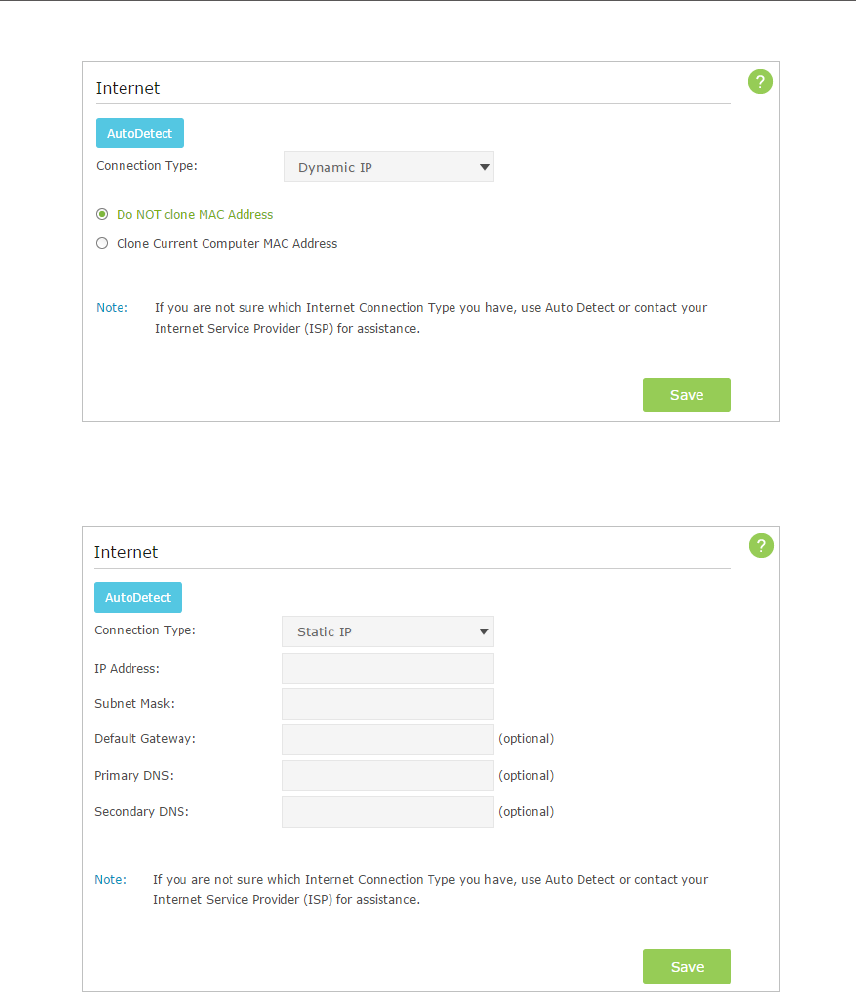The width and height of the screenshot is (856, 992).
Task: Click AutoDetect in the upper Internet panel
Action: click(140, 133)
